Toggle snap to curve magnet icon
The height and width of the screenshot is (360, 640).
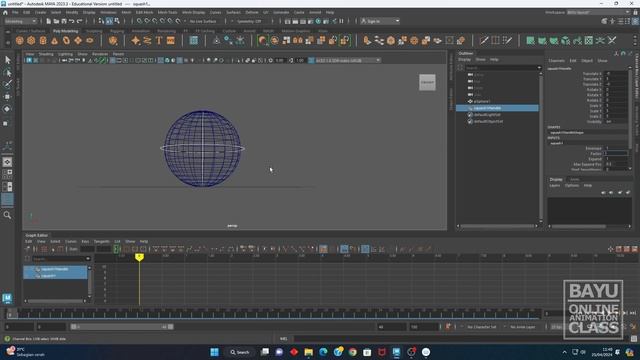147,21
